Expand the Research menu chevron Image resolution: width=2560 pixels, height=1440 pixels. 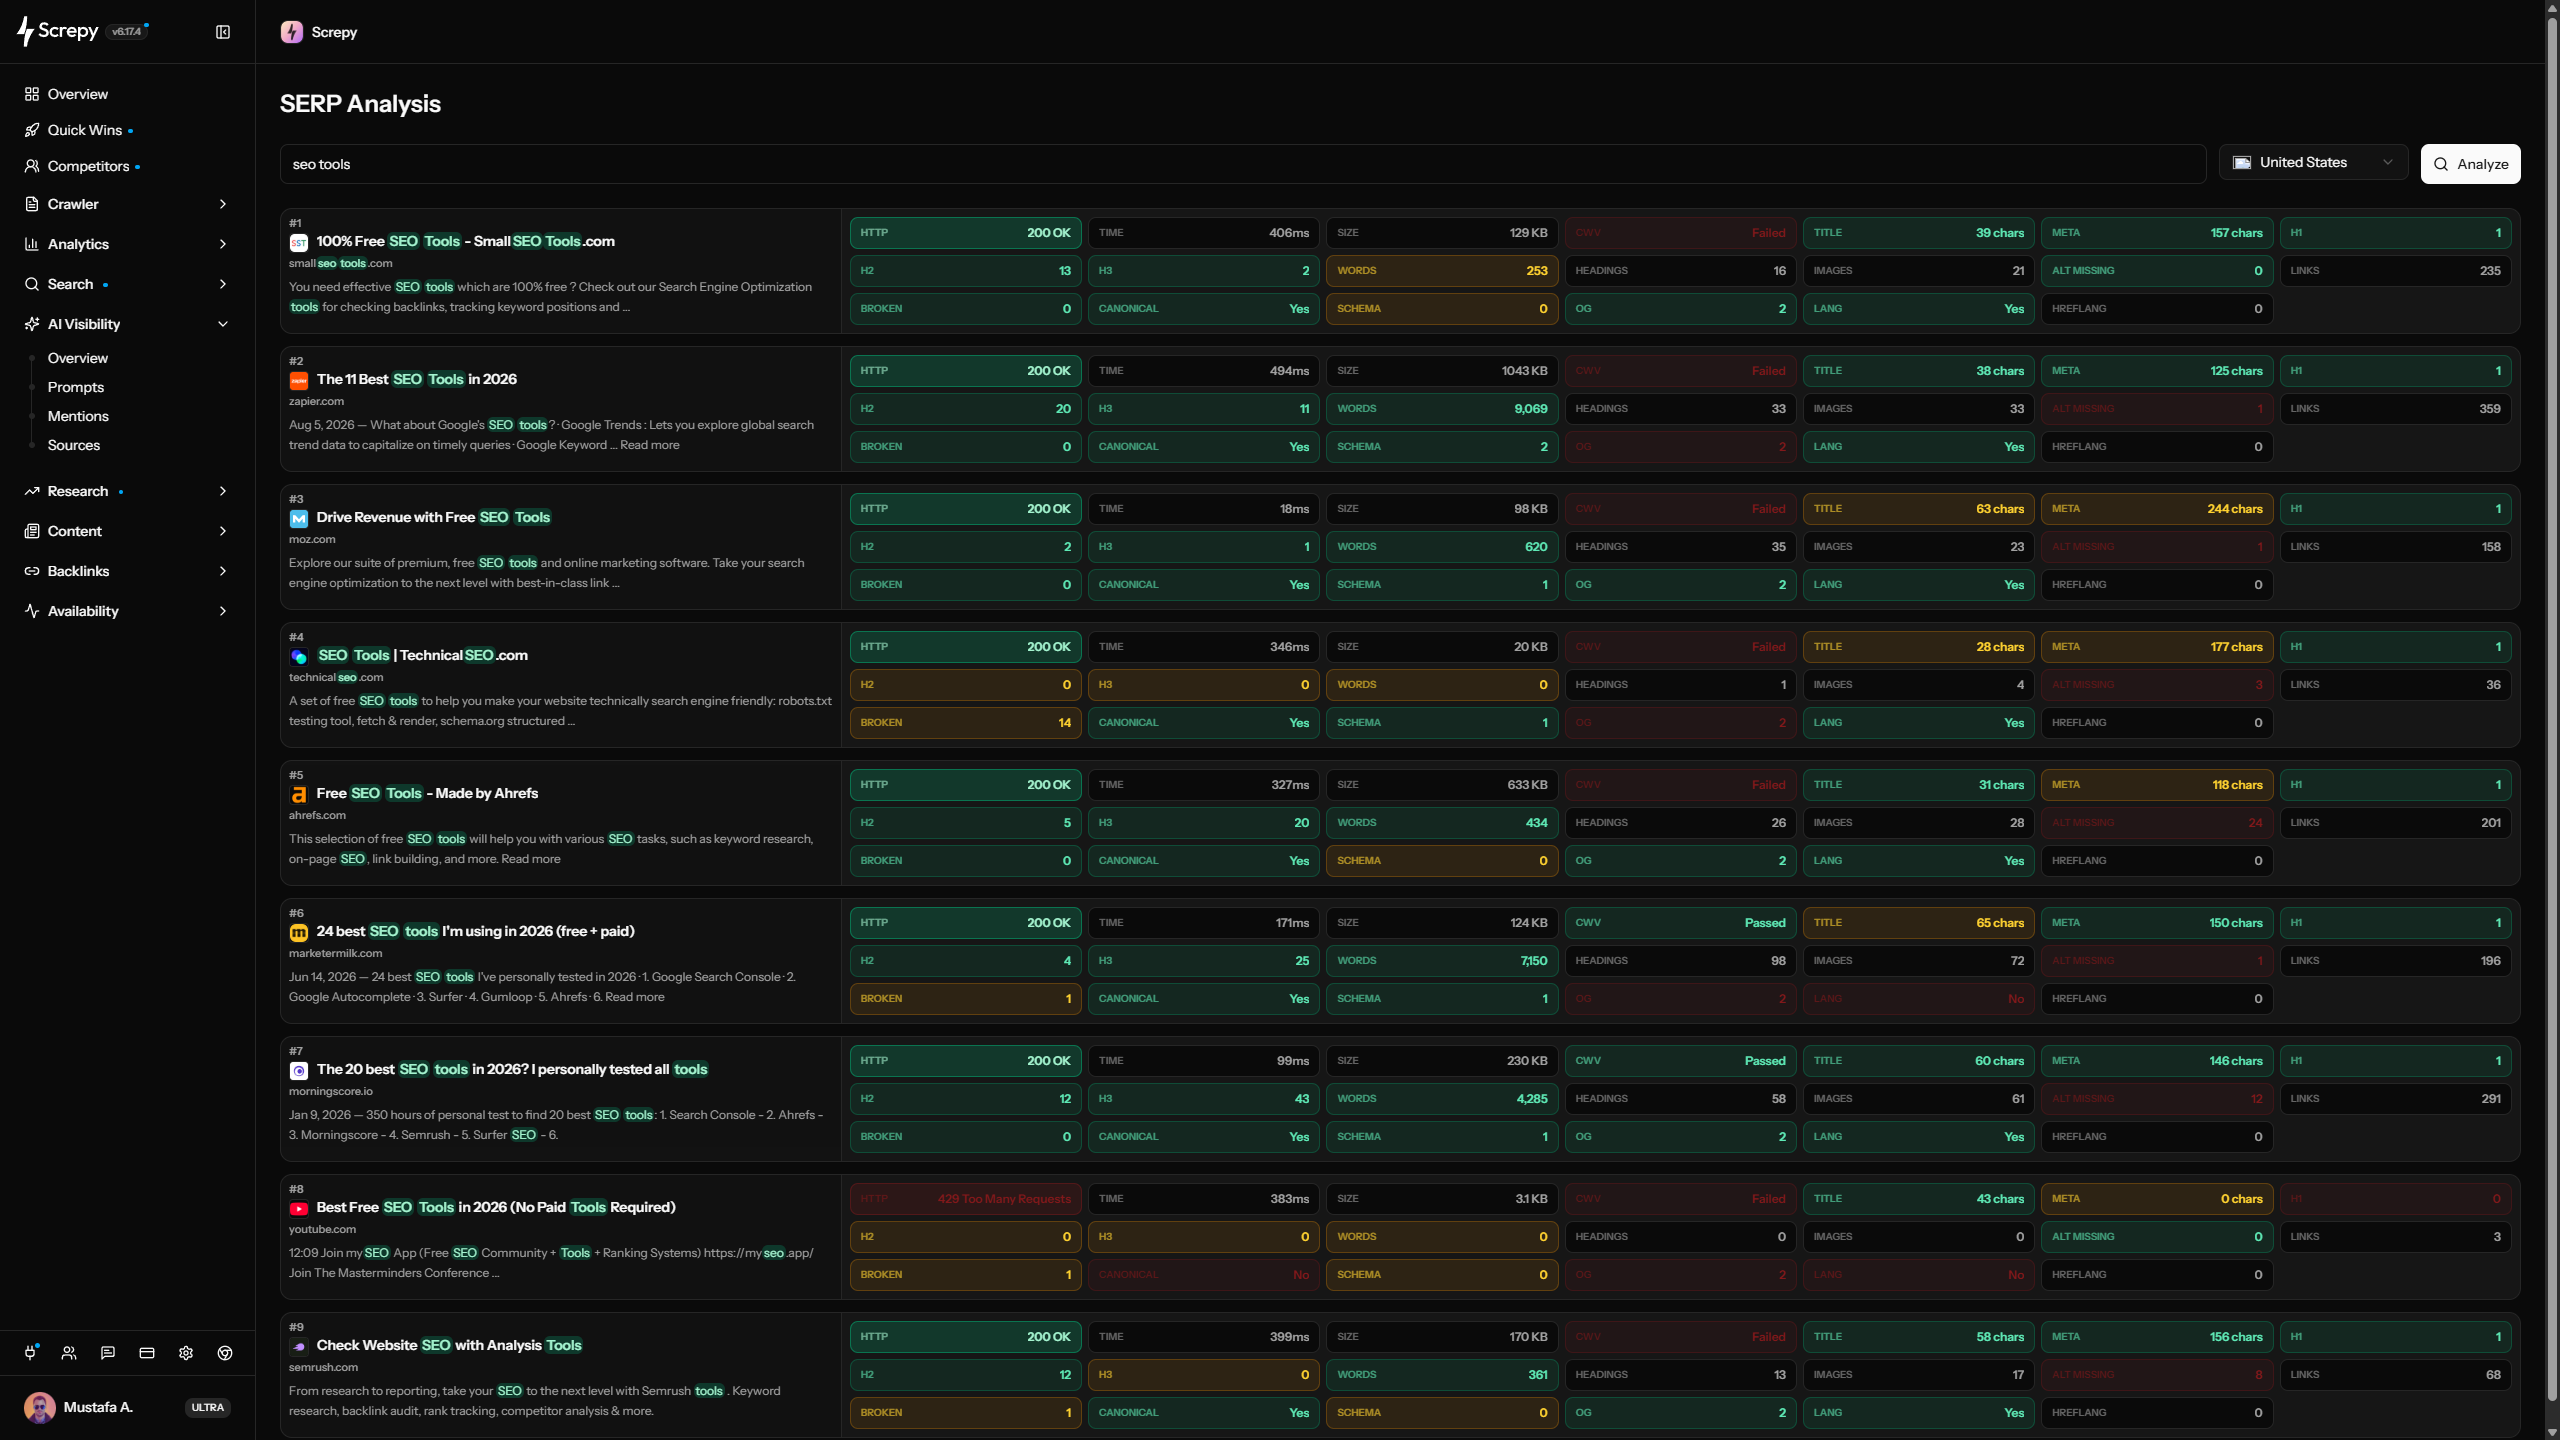click(x=223, y=491)
